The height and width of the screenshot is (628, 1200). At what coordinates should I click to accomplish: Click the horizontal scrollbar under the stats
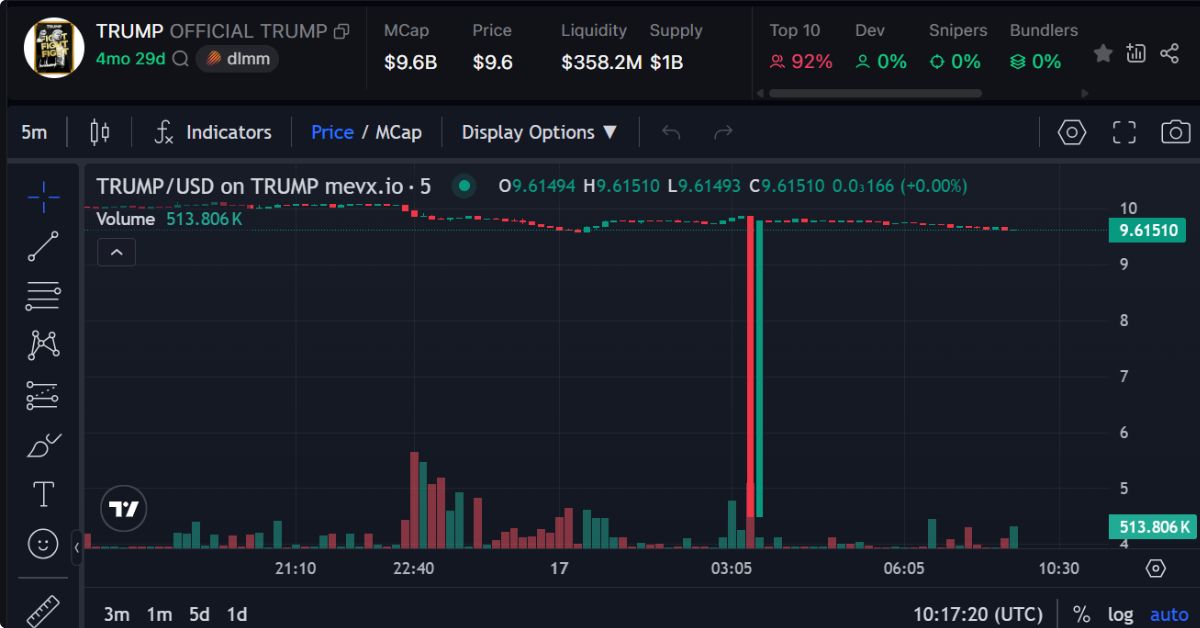[875, 93]
